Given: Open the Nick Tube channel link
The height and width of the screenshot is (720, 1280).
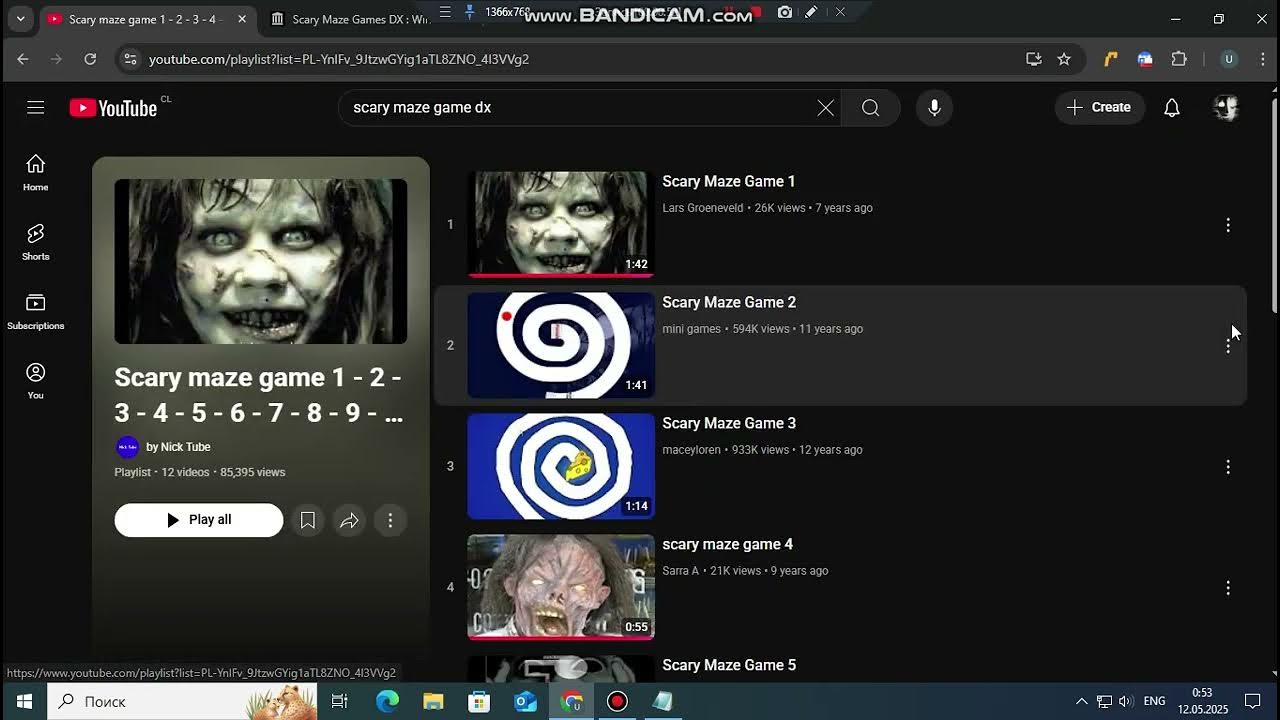Looking at the screenshot, I should point(178,447).
